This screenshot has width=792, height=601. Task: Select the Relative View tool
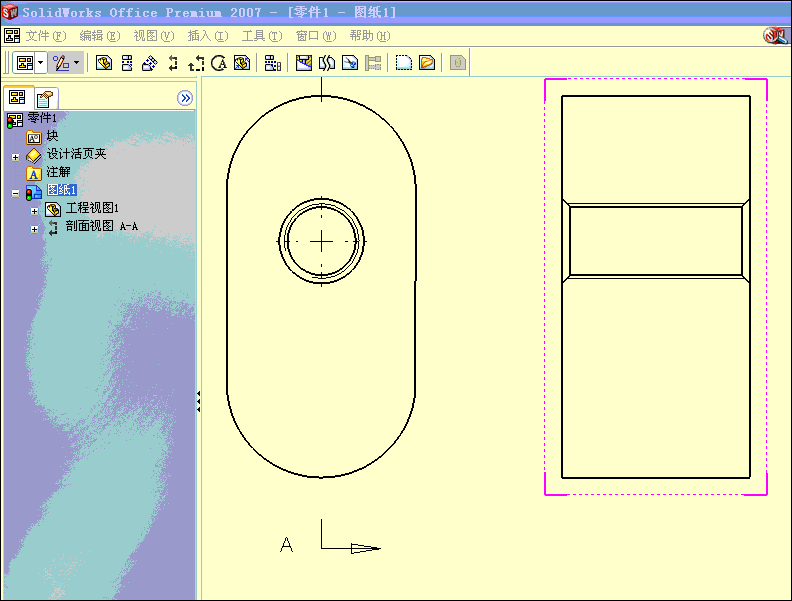coord(242,63)
